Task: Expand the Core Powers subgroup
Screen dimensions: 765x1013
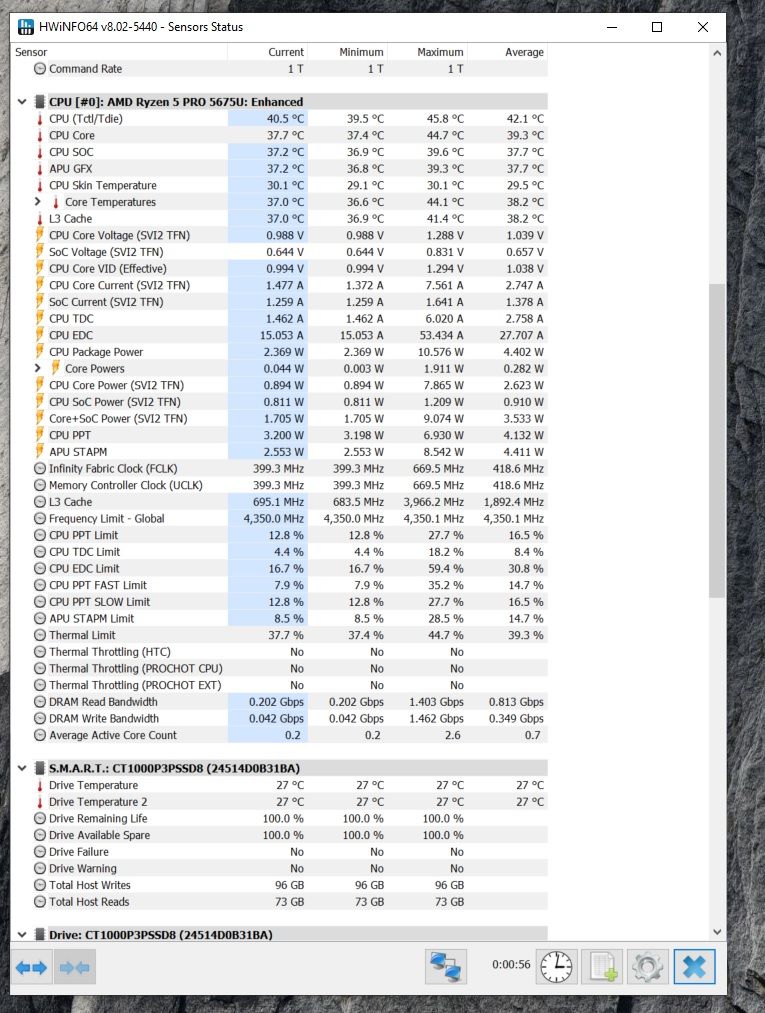Action: [x=37, y=369]
